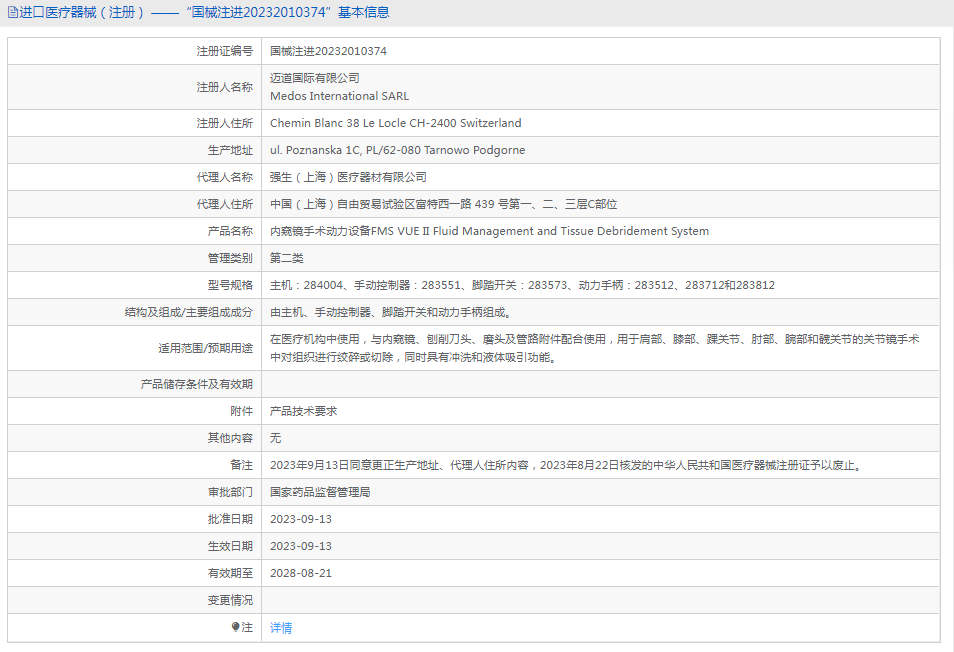Select the 第二类 category value
Viewport: 954px width, 652px height.
coord(287,258)
